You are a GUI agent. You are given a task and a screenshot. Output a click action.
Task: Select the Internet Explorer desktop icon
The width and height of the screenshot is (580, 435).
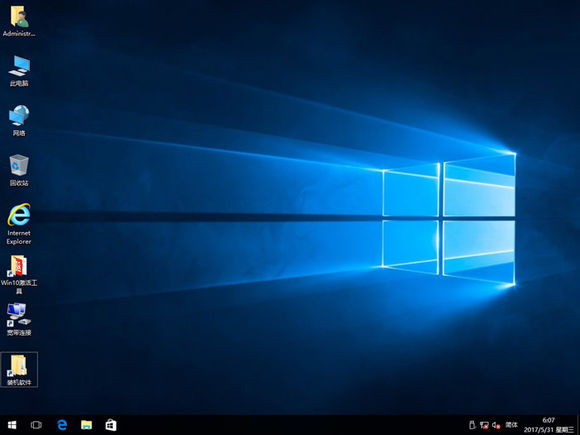click(19, 224)
